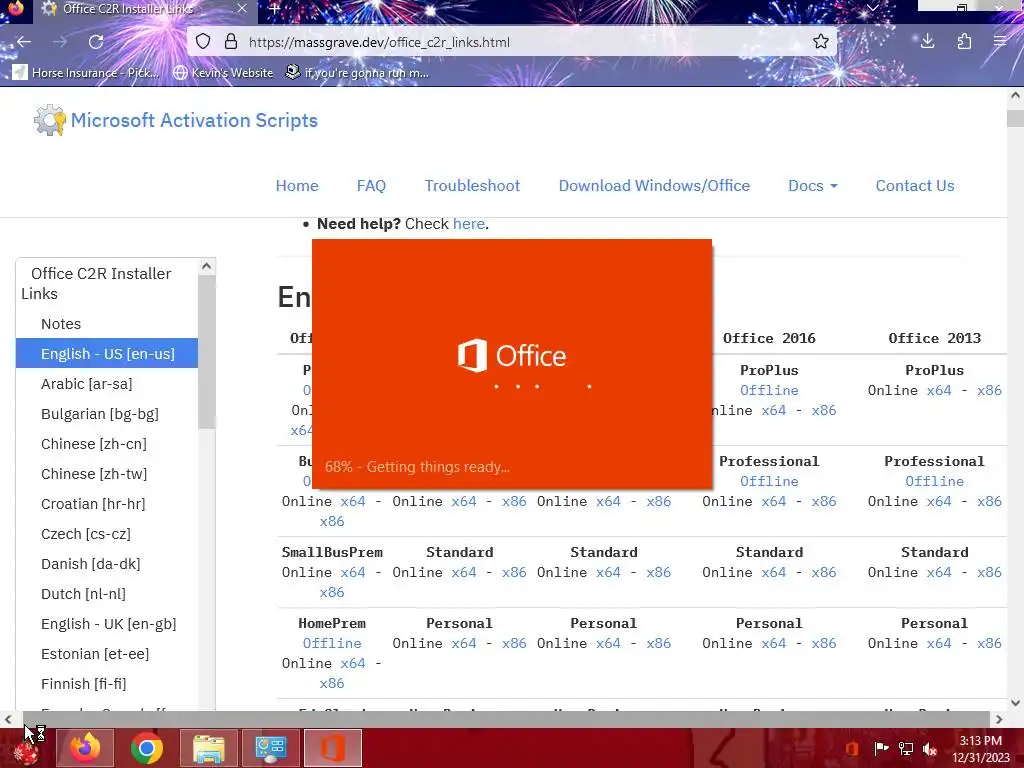Open File Explorer from the taskbar
The width and height of the screenshot is (1024, 768).
pos(208,748)
